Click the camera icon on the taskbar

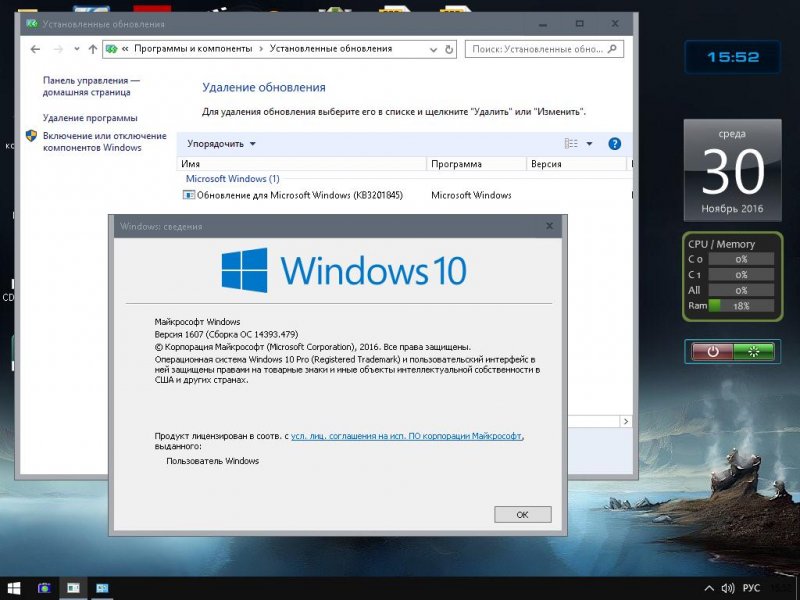44,588
